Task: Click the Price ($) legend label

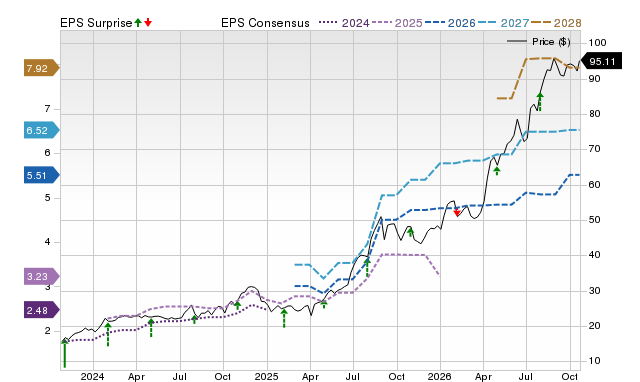Action: tap(551, 42)
